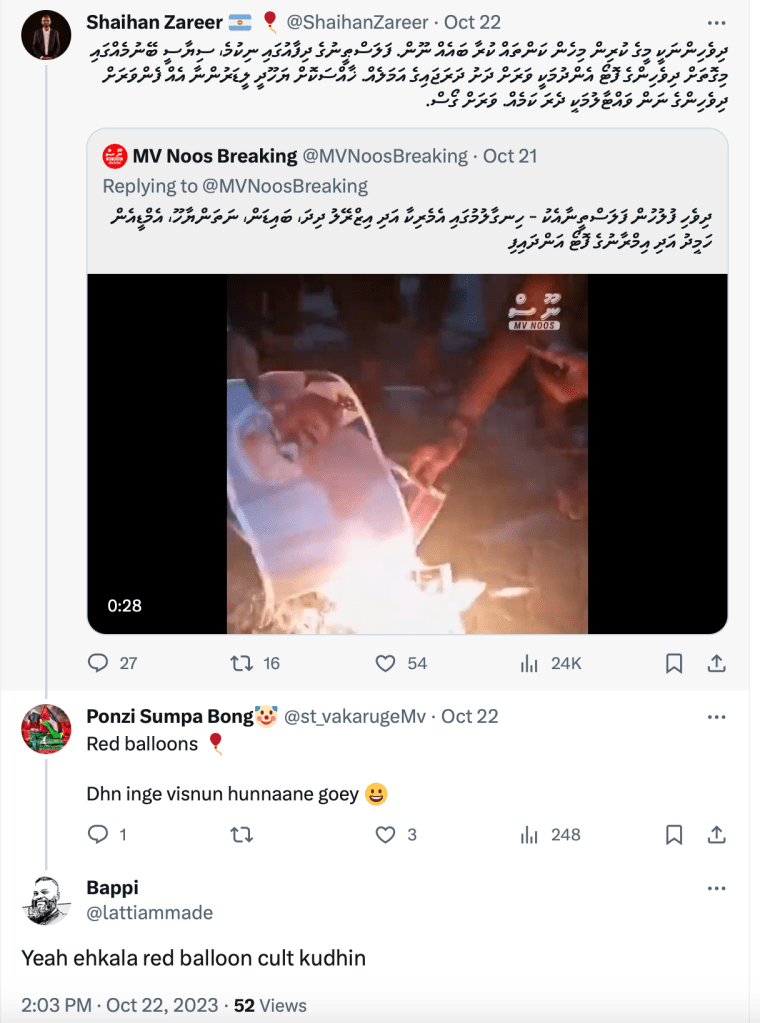Click Bappi's profile avatar
760x1023 pixels.
point(46,900)
